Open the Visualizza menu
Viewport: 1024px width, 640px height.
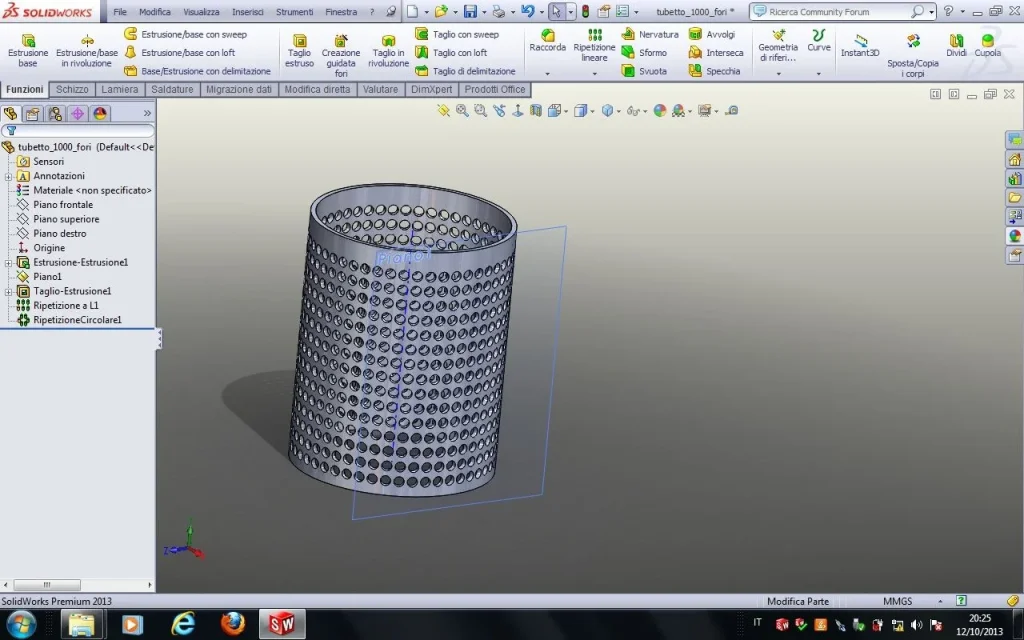click(201, 12)
